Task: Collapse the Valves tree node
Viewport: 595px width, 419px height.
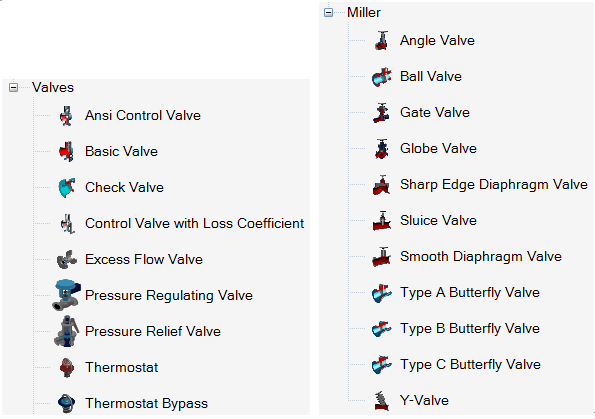Action: click(14, 88)
